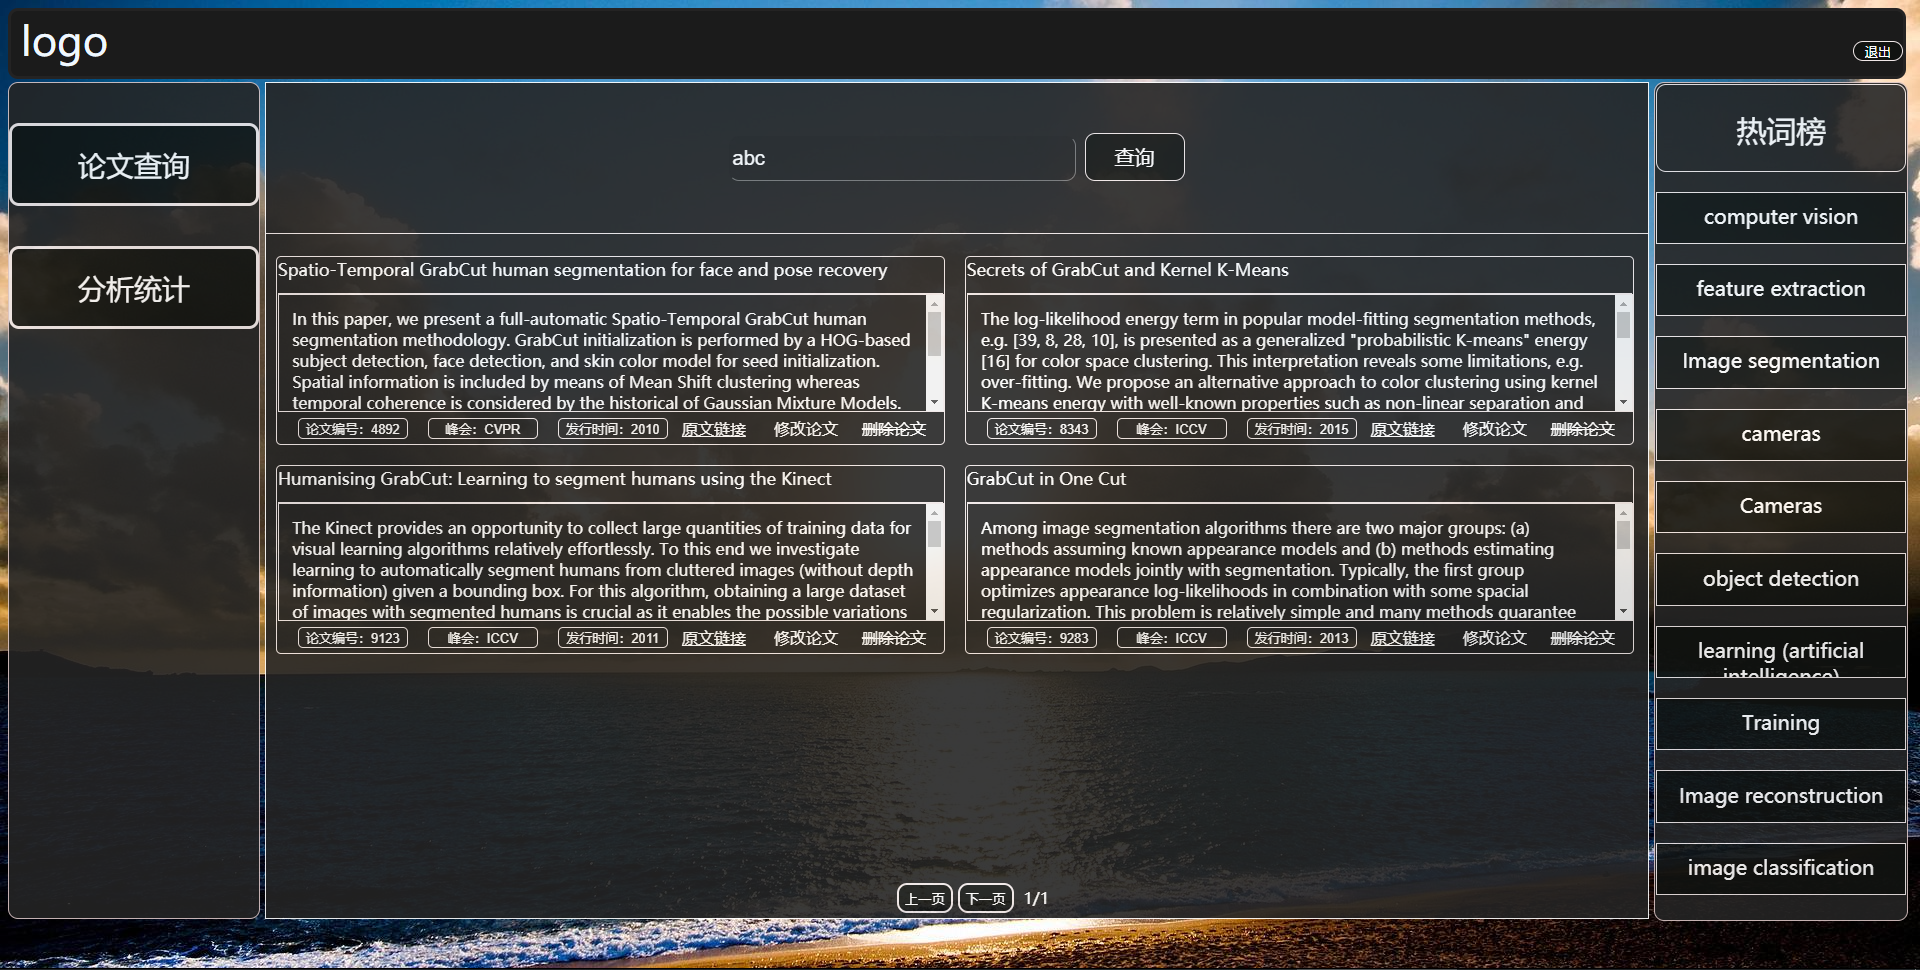Open 原文链接 for paper 9123
Screen dimensions: 1920x970
tap(713, 638)
